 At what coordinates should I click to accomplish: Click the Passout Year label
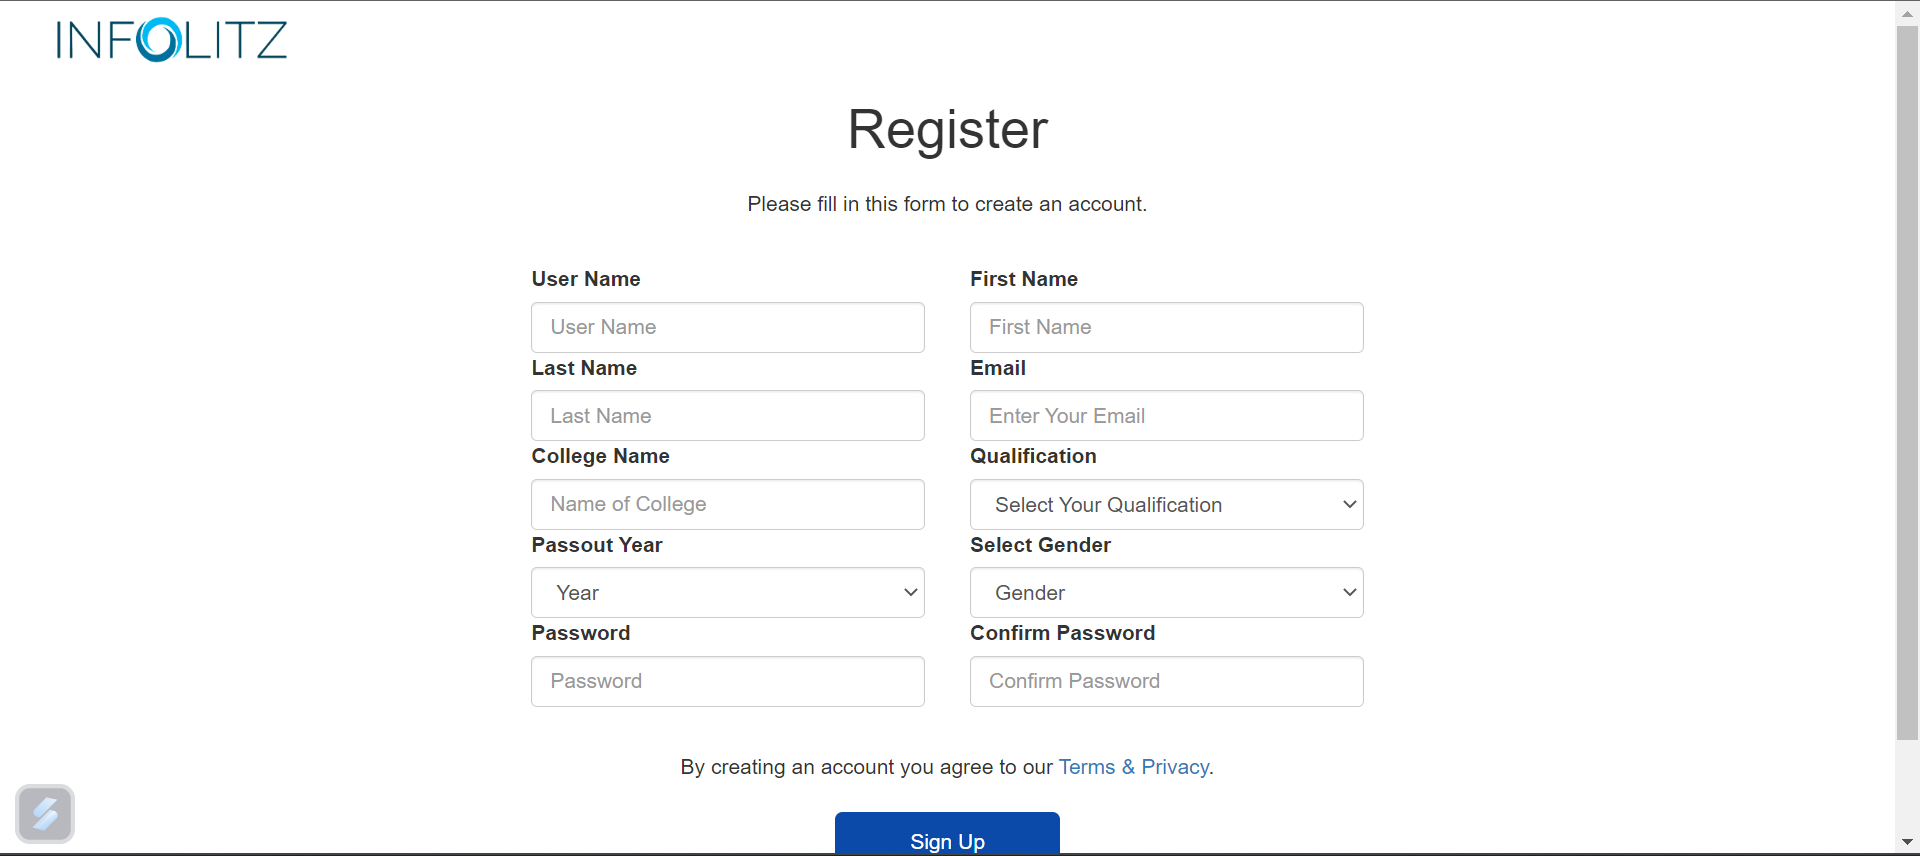click(x=597, y=545)
